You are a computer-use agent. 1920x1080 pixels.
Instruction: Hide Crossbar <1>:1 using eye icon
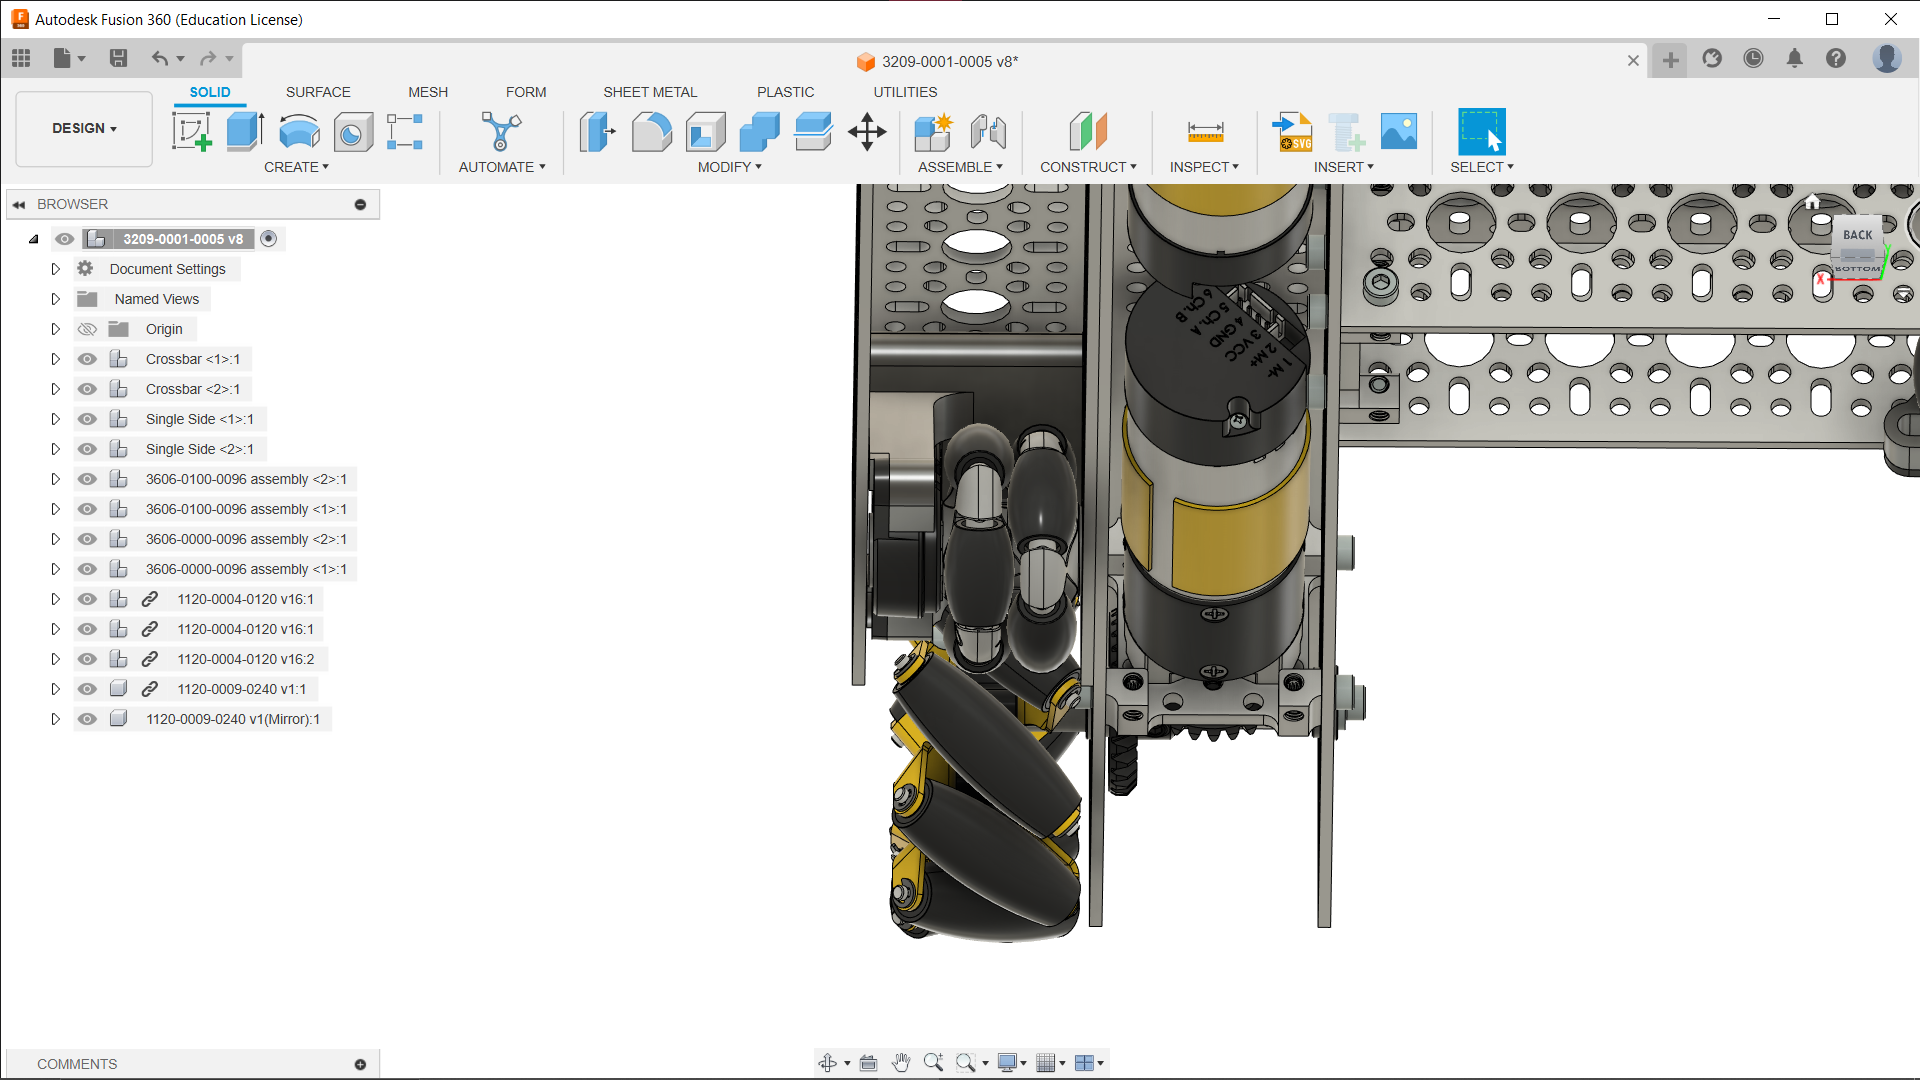(x=87, y=359)
